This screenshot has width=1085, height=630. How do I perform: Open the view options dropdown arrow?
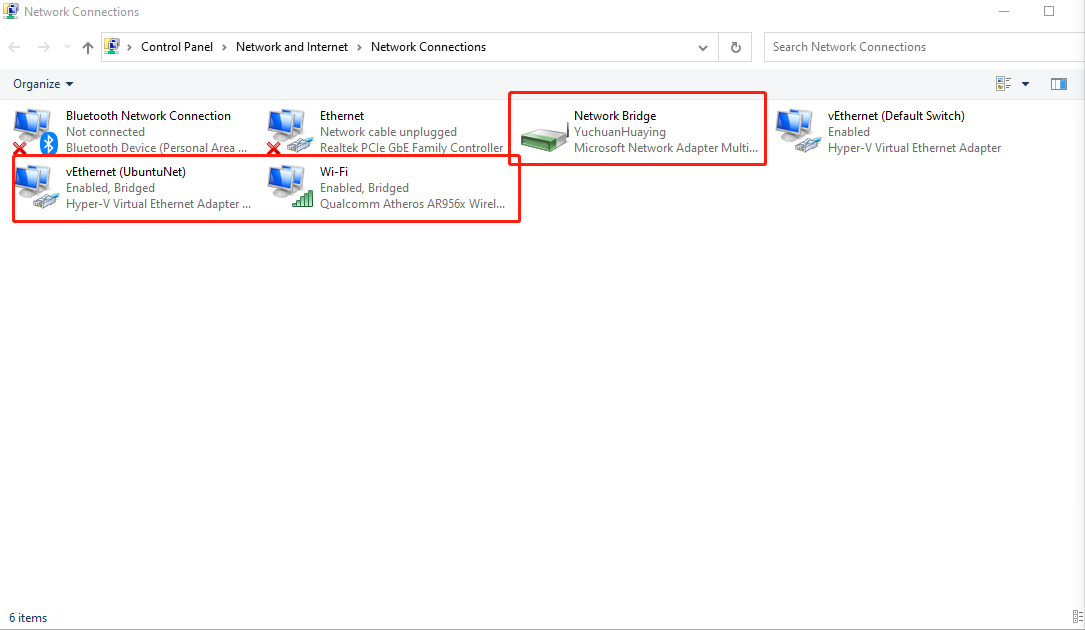(1025, 84)
